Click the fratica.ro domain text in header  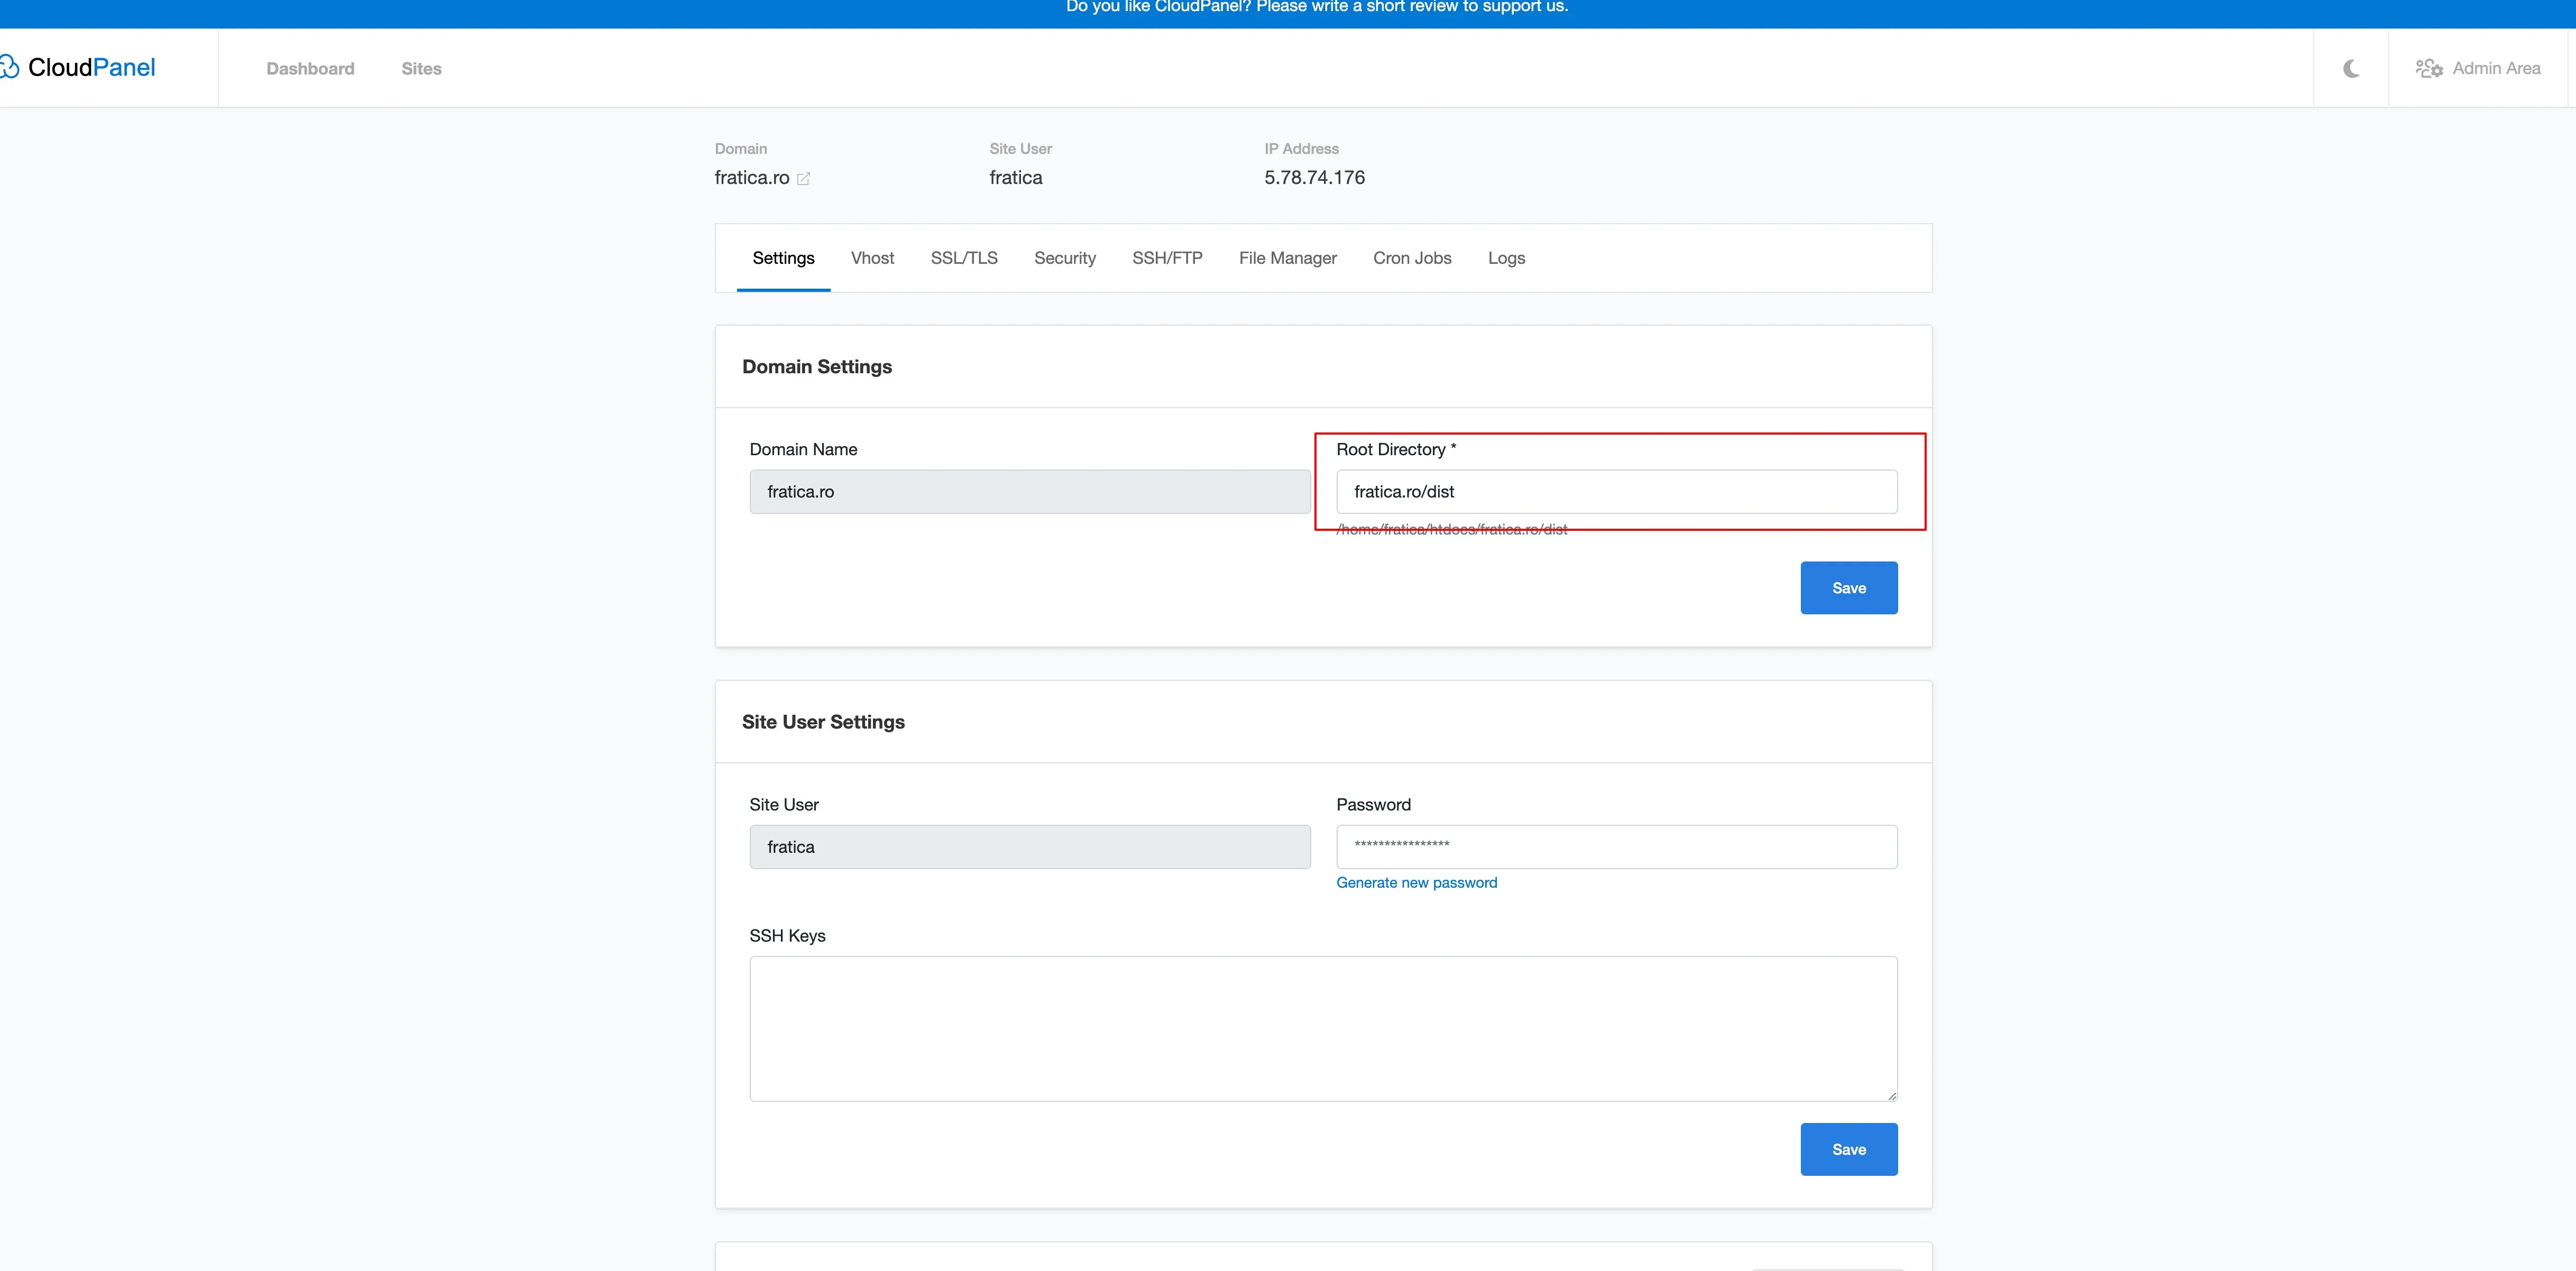tap(751, 178)
